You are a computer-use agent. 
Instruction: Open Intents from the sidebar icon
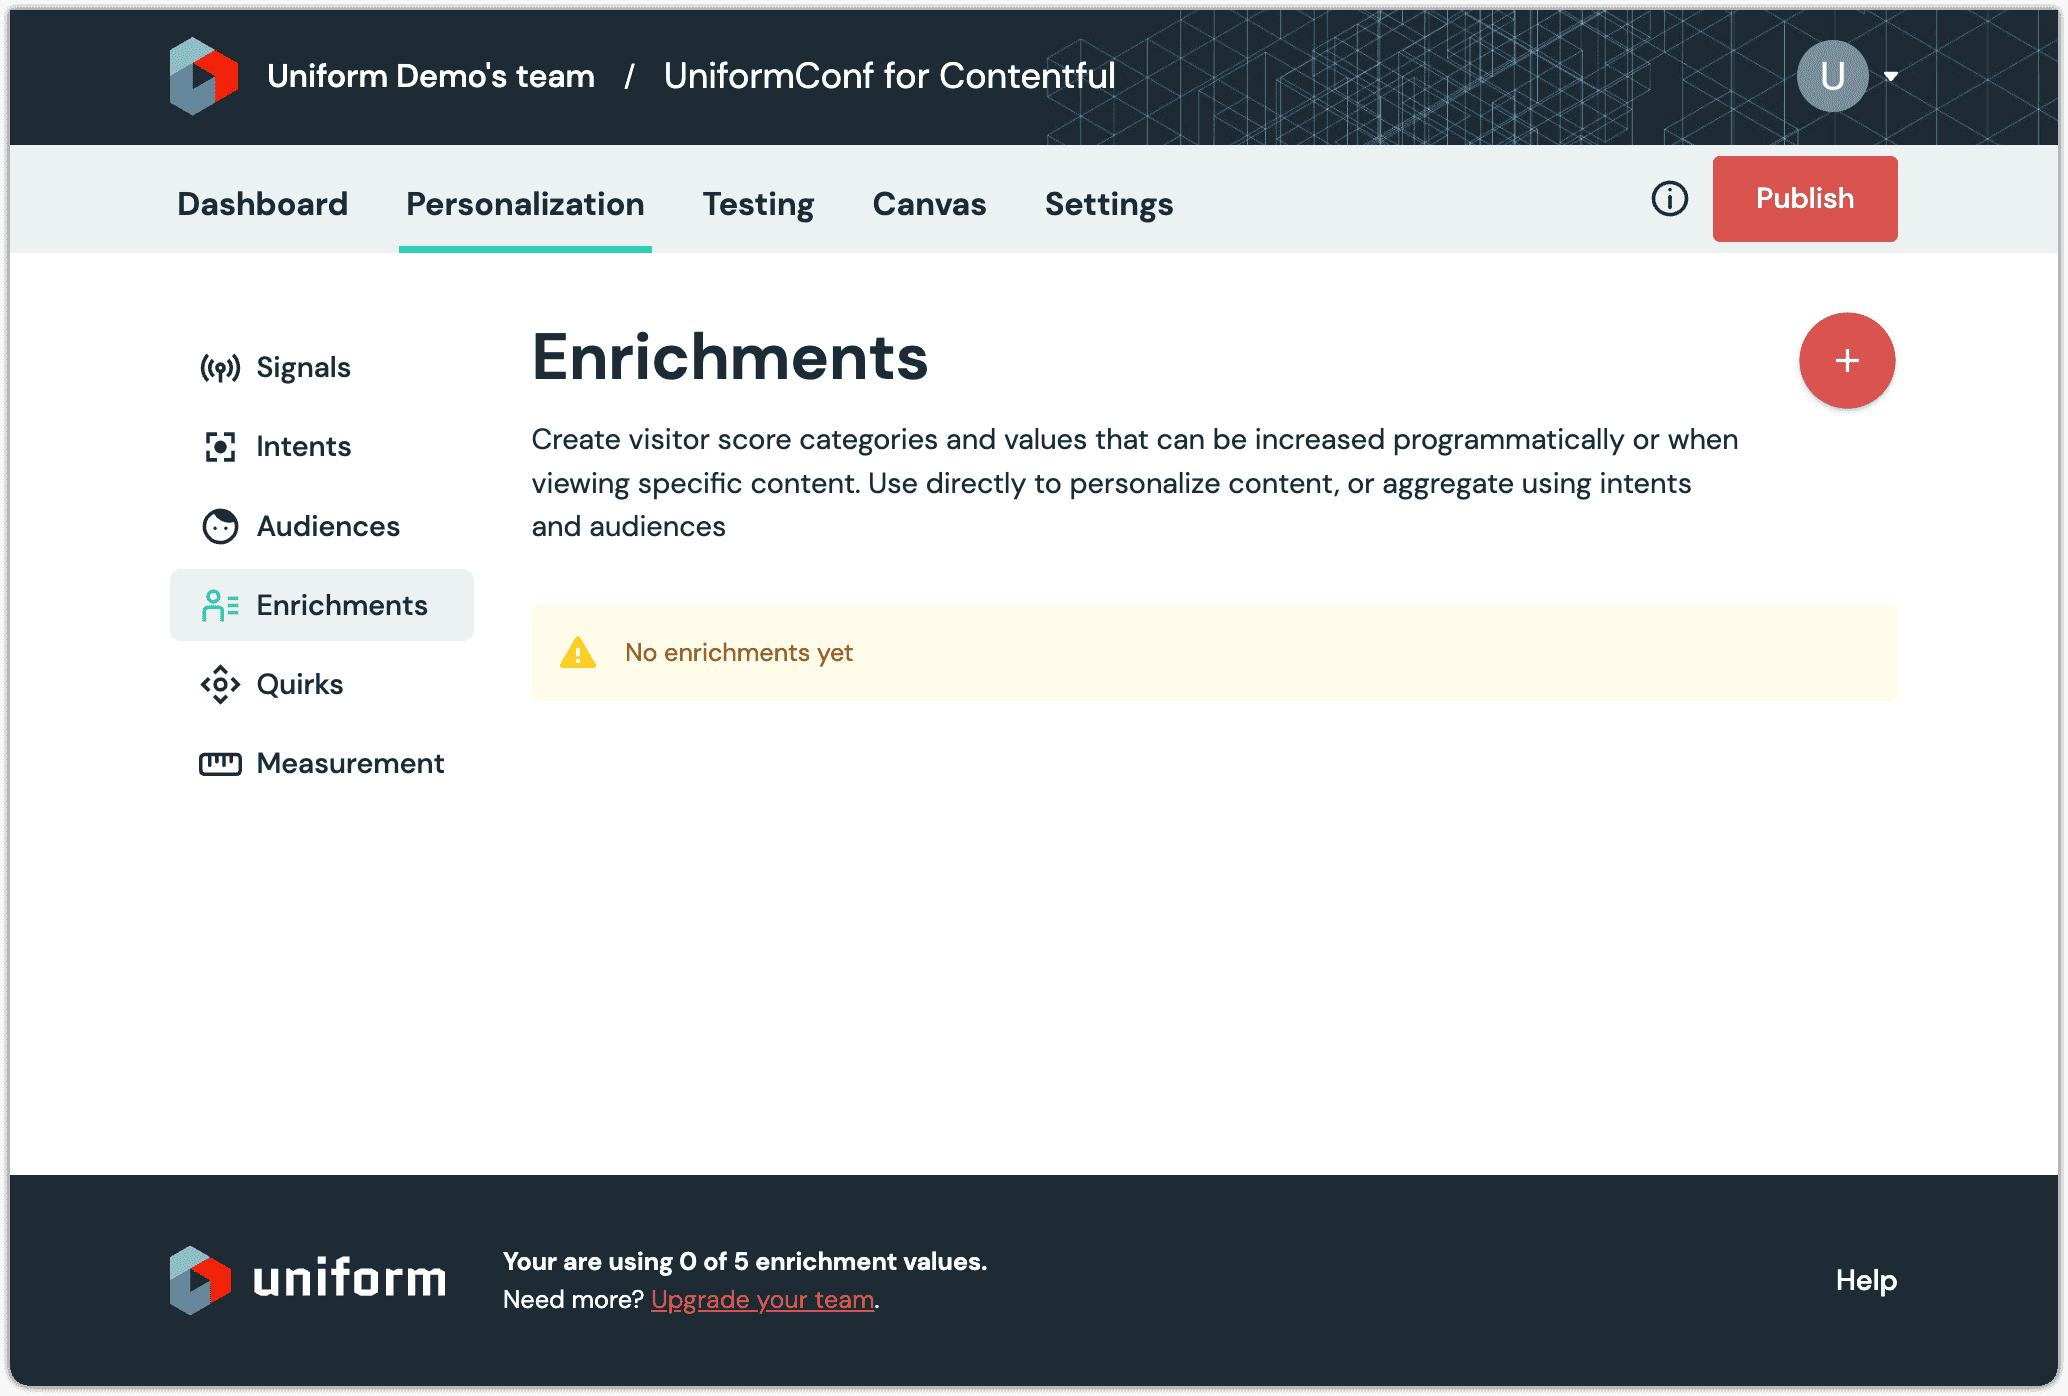click(x=221, y=446)
